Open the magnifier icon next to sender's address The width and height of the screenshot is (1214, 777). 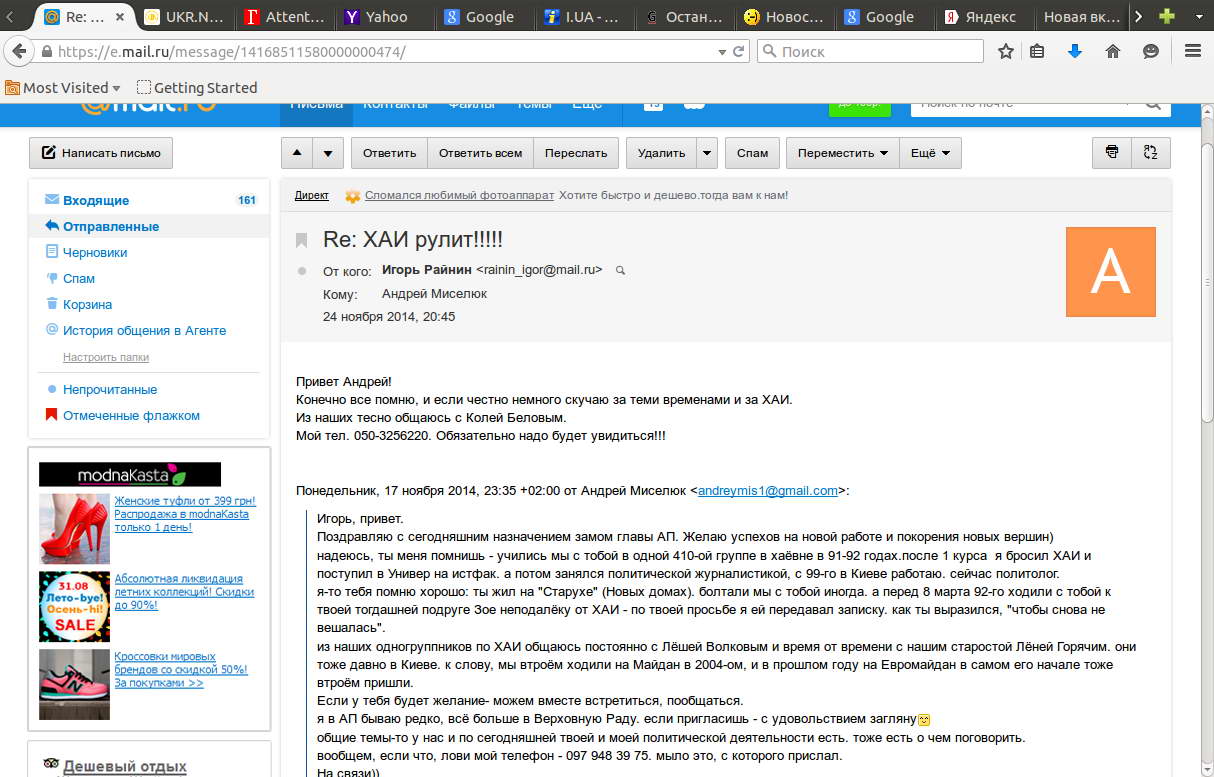point(620,271)
